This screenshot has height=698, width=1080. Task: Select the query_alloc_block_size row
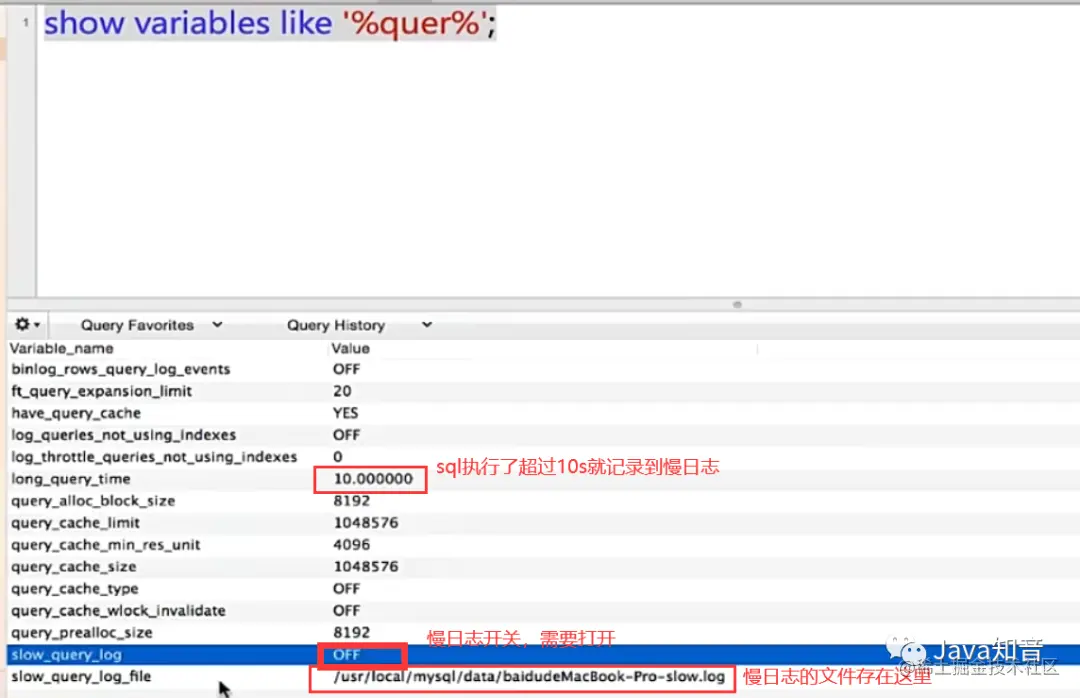(x=543, y=501)
